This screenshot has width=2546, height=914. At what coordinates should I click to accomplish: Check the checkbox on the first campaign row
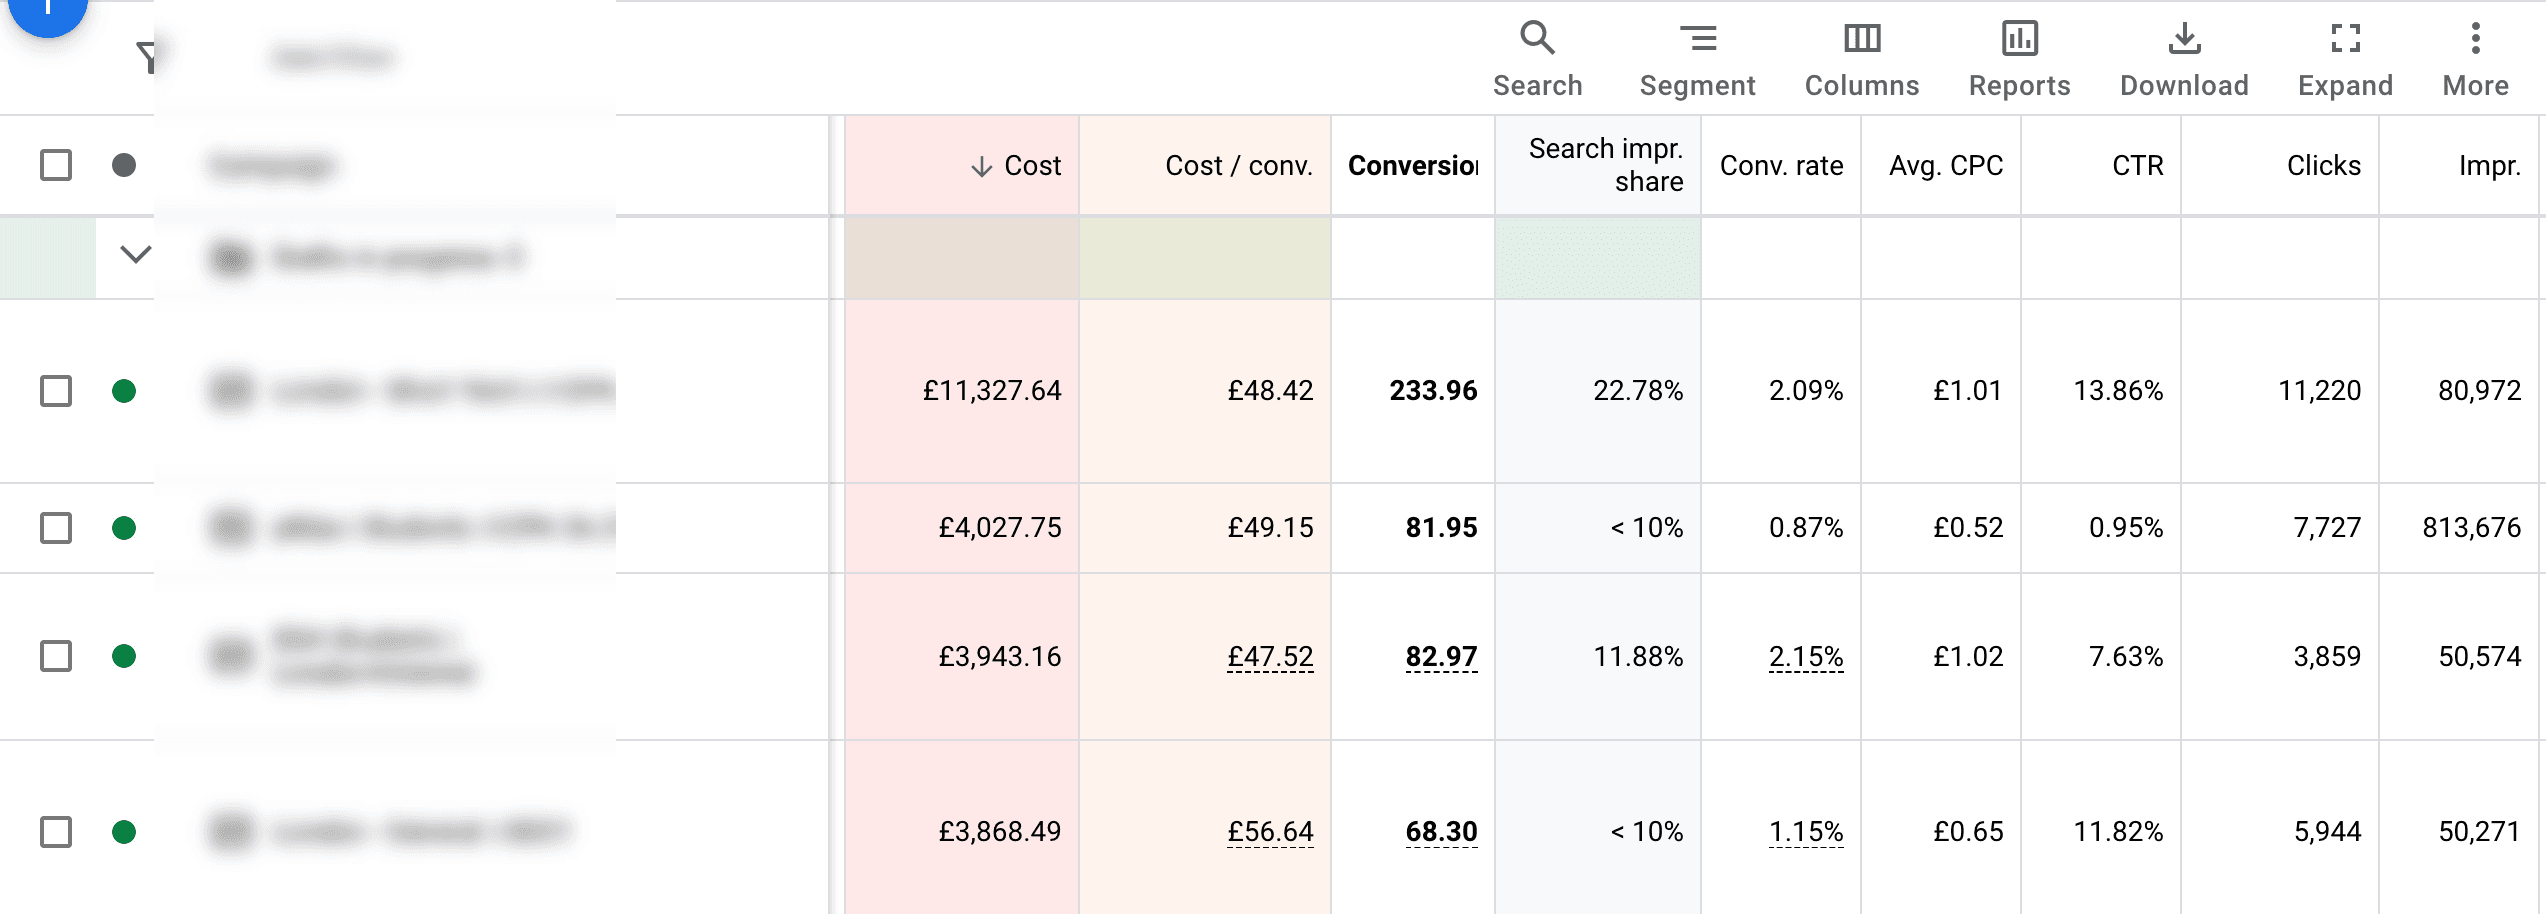pos(56,392)
